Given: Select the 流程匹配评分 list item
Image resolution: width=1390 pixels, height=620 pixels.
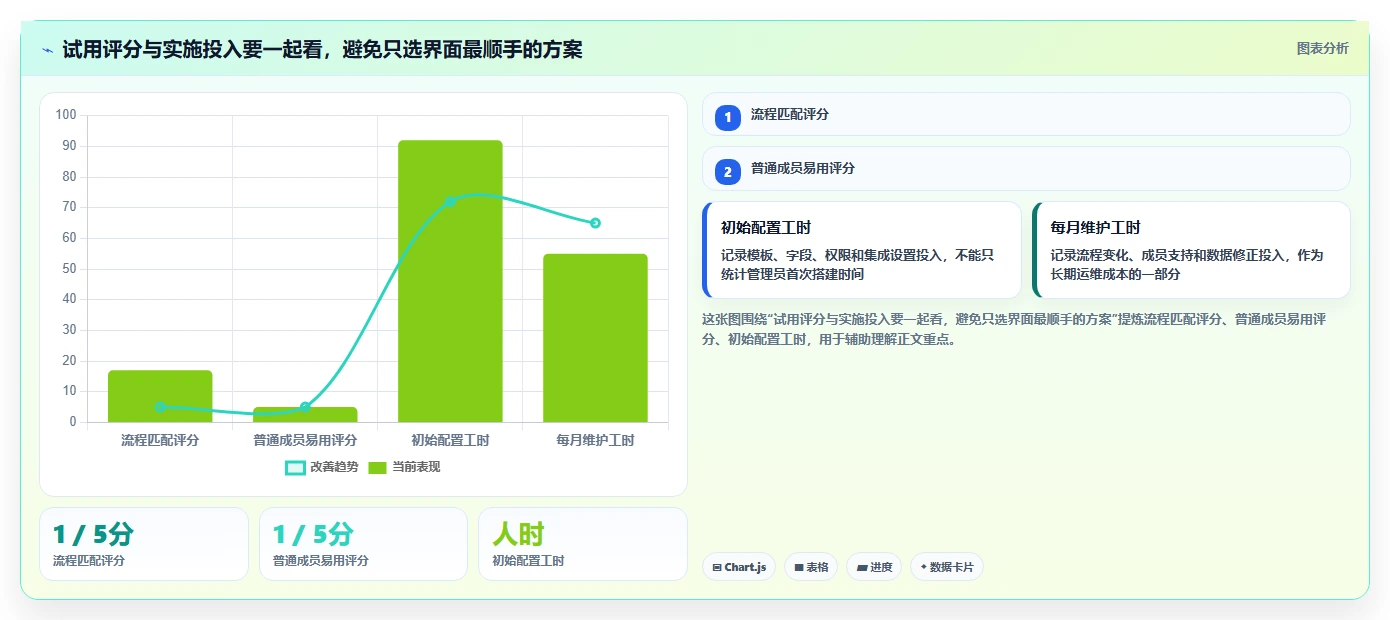Looking at the screenshot, I should click(x=1026, y=114).
